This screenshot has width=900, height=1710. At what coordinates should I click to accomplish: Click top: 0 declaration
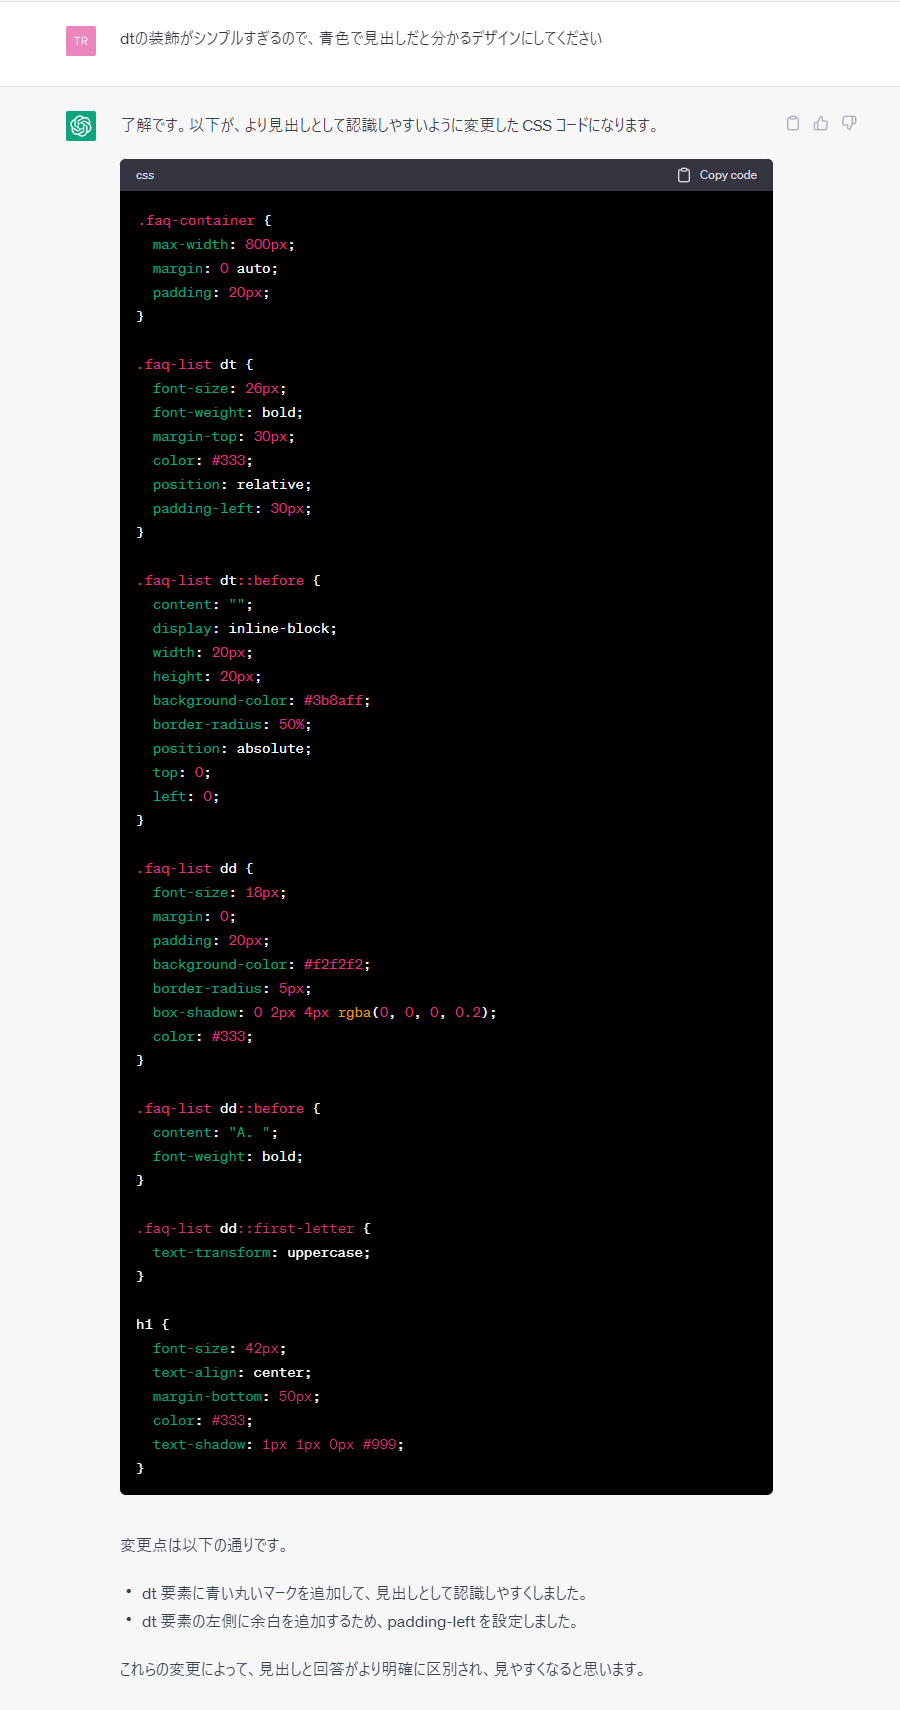181,772
